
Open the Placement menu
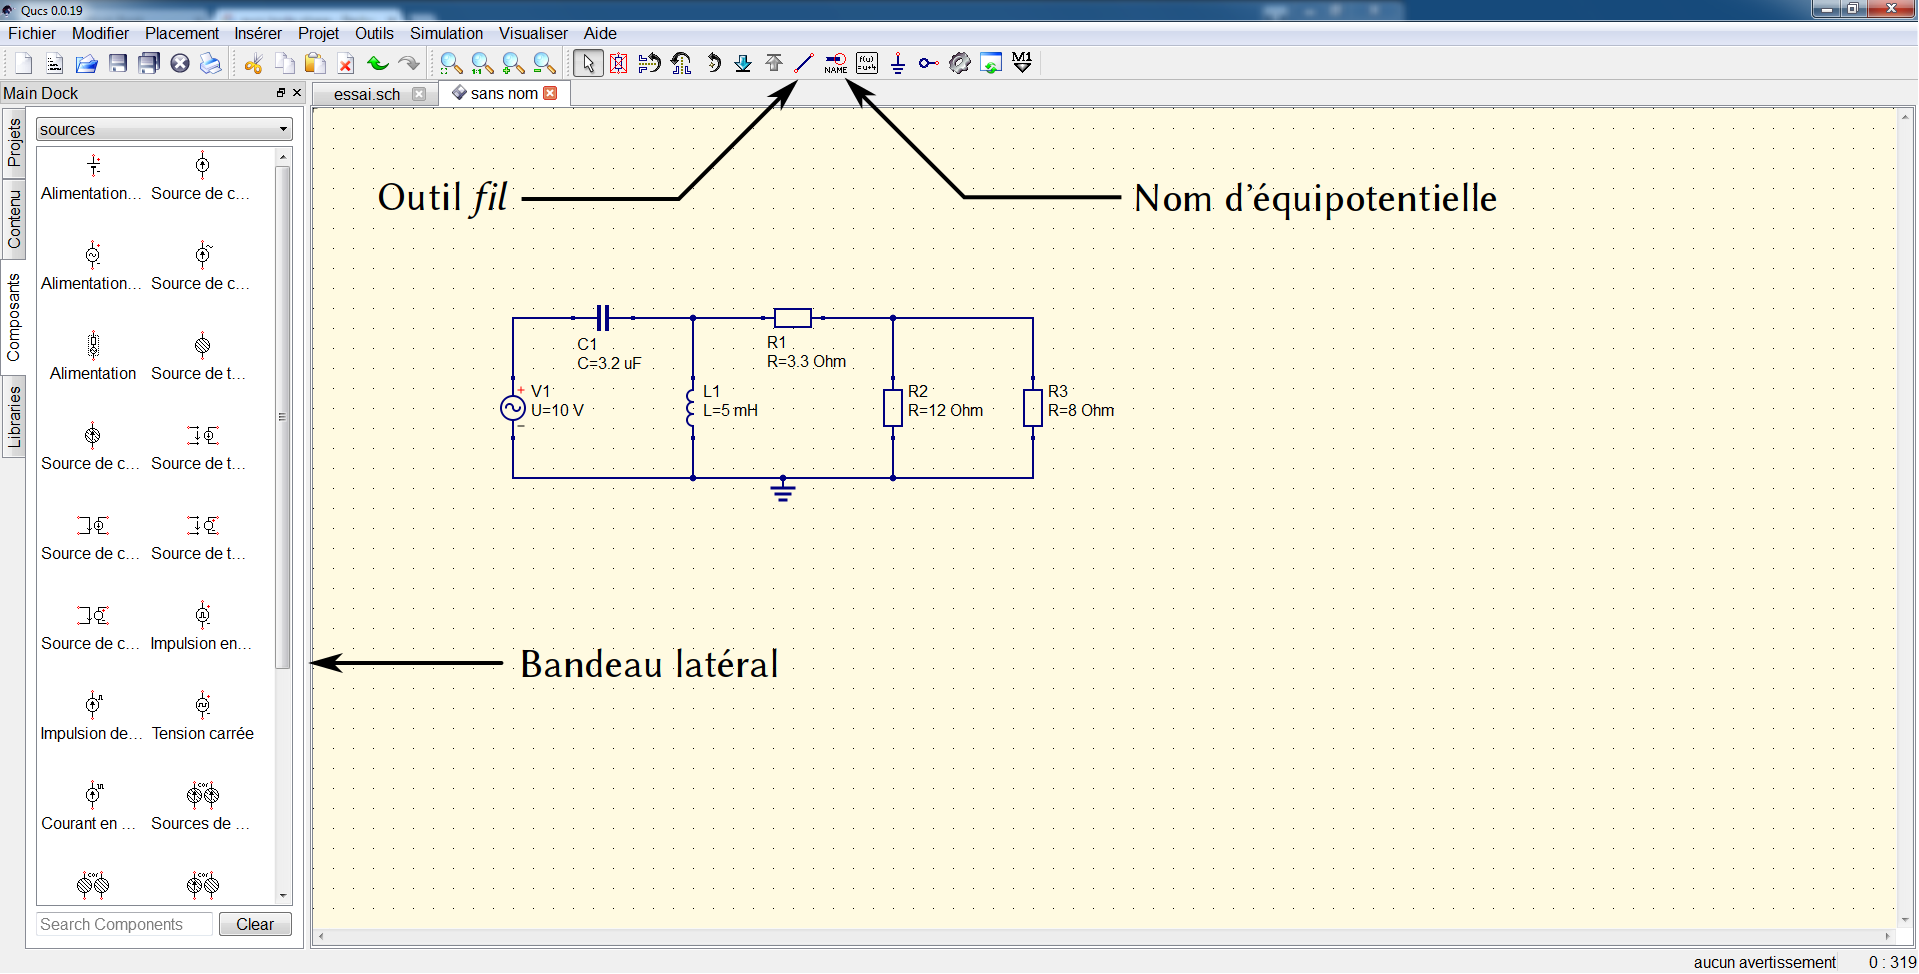tap(182, 33)
